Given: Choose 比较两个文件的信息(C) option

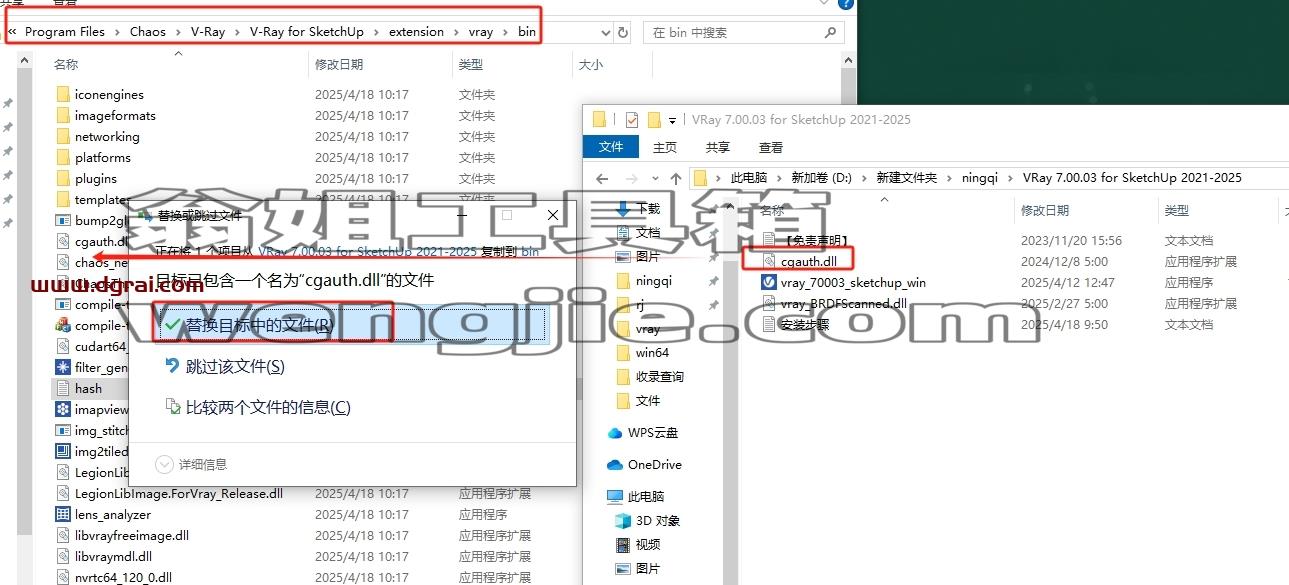Looking at the screenshot, I should coord(268,407).
